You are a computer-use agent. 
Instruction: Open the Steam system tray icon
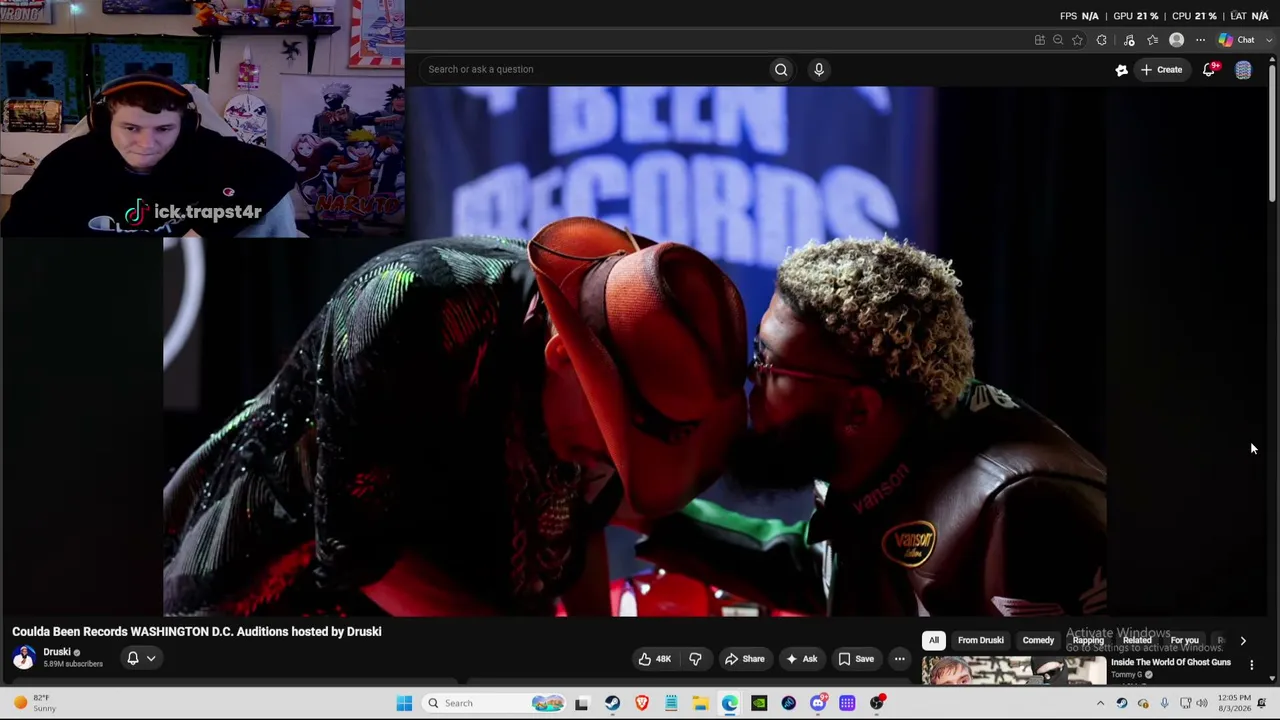click(x=1121, y=703)
